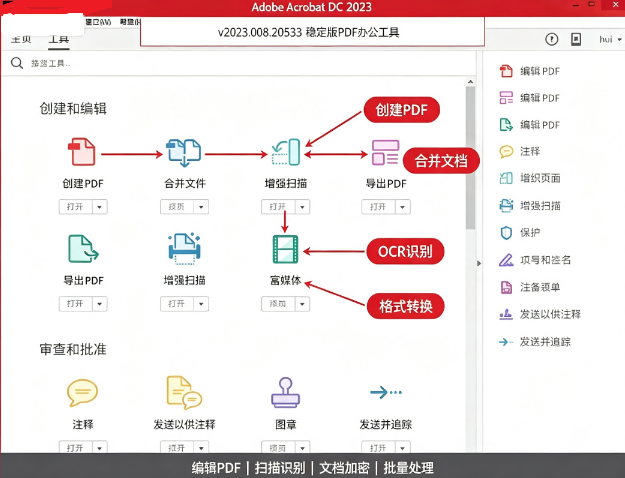The width and height of the screenshot is (625, 478).
Task: Click the purple form document icon in sidebar
Action: click(506, 287)
